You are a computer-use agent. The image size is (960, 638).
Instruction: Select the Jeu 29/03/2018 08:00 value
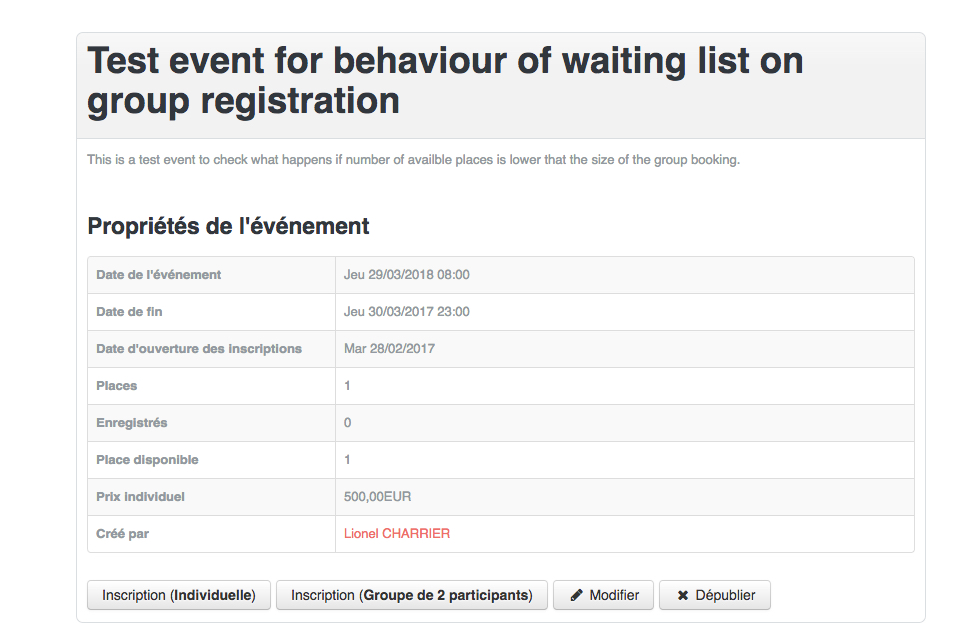[406, 275]
